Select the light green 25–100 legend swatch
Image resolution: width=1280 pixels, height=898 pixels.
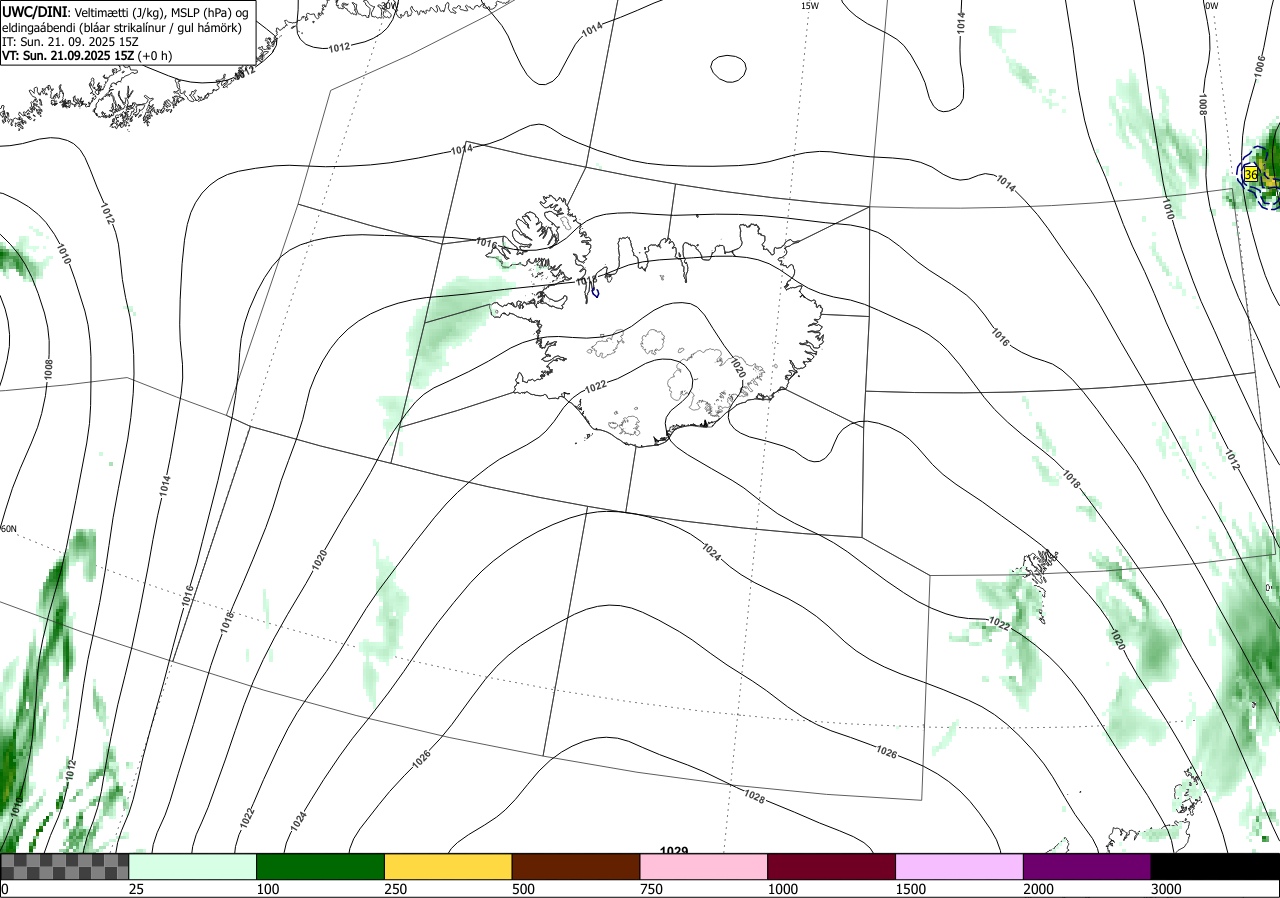pyautogui.click(x=193, y=866)
